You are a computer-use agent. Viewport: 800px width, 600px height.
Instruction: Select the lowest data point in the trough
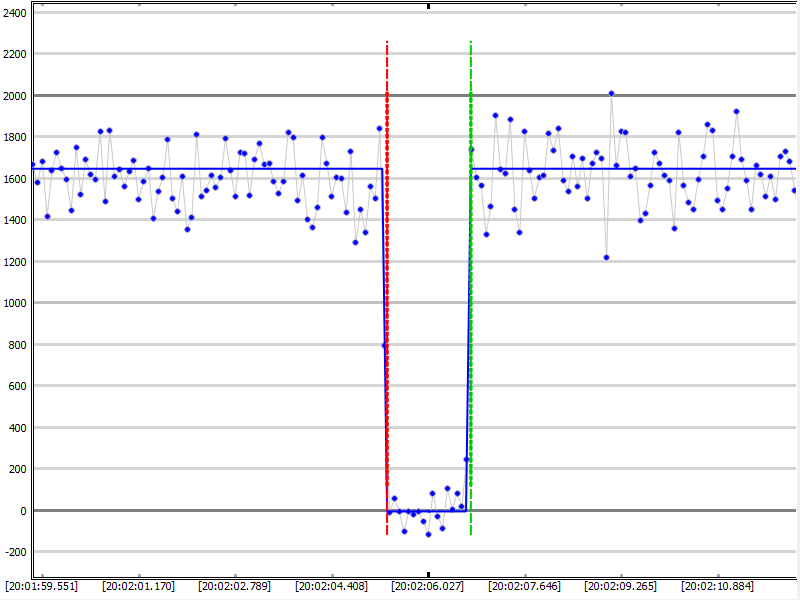coord(428,534)
